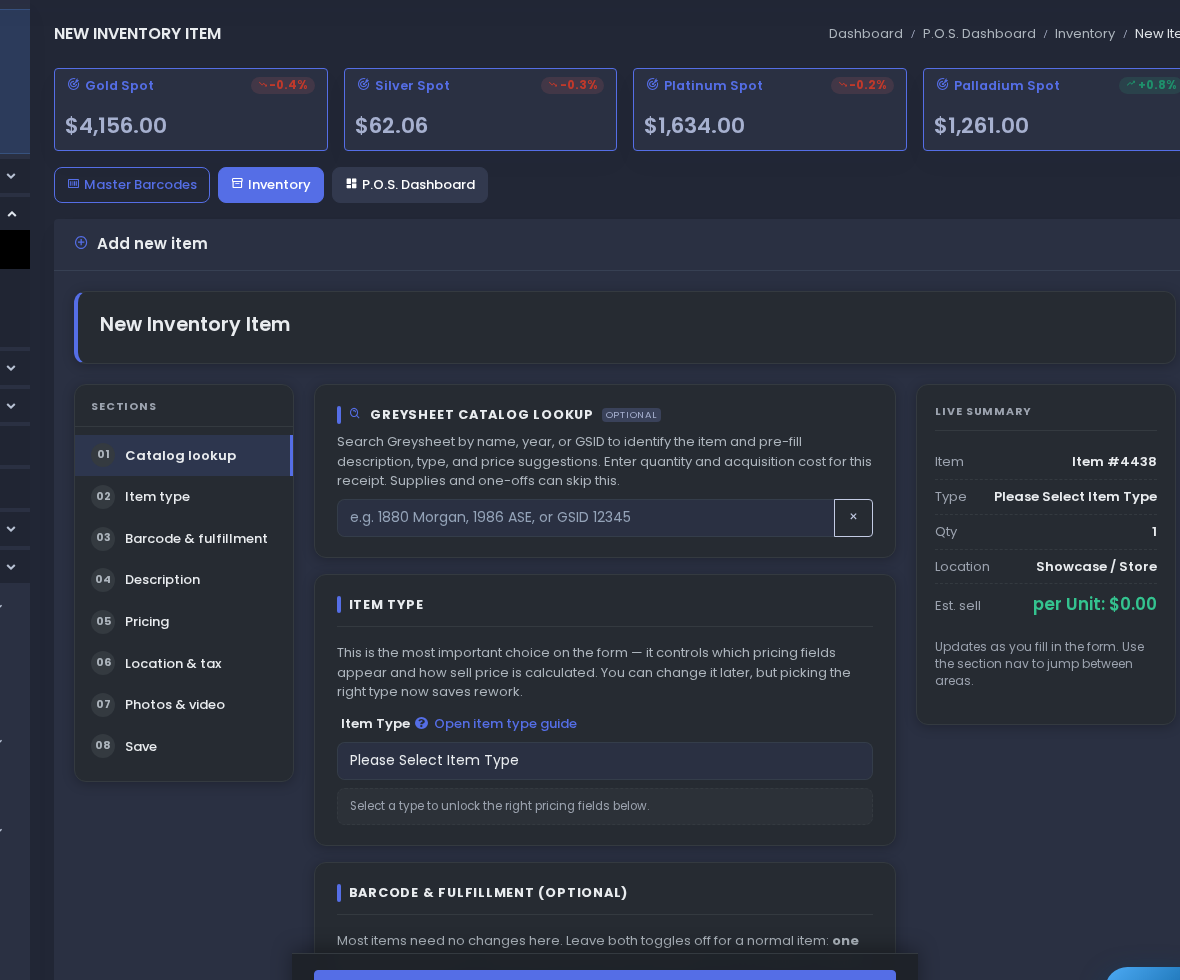Click the Platinum Spot price $1,634.00

click(x=694, y=126)
